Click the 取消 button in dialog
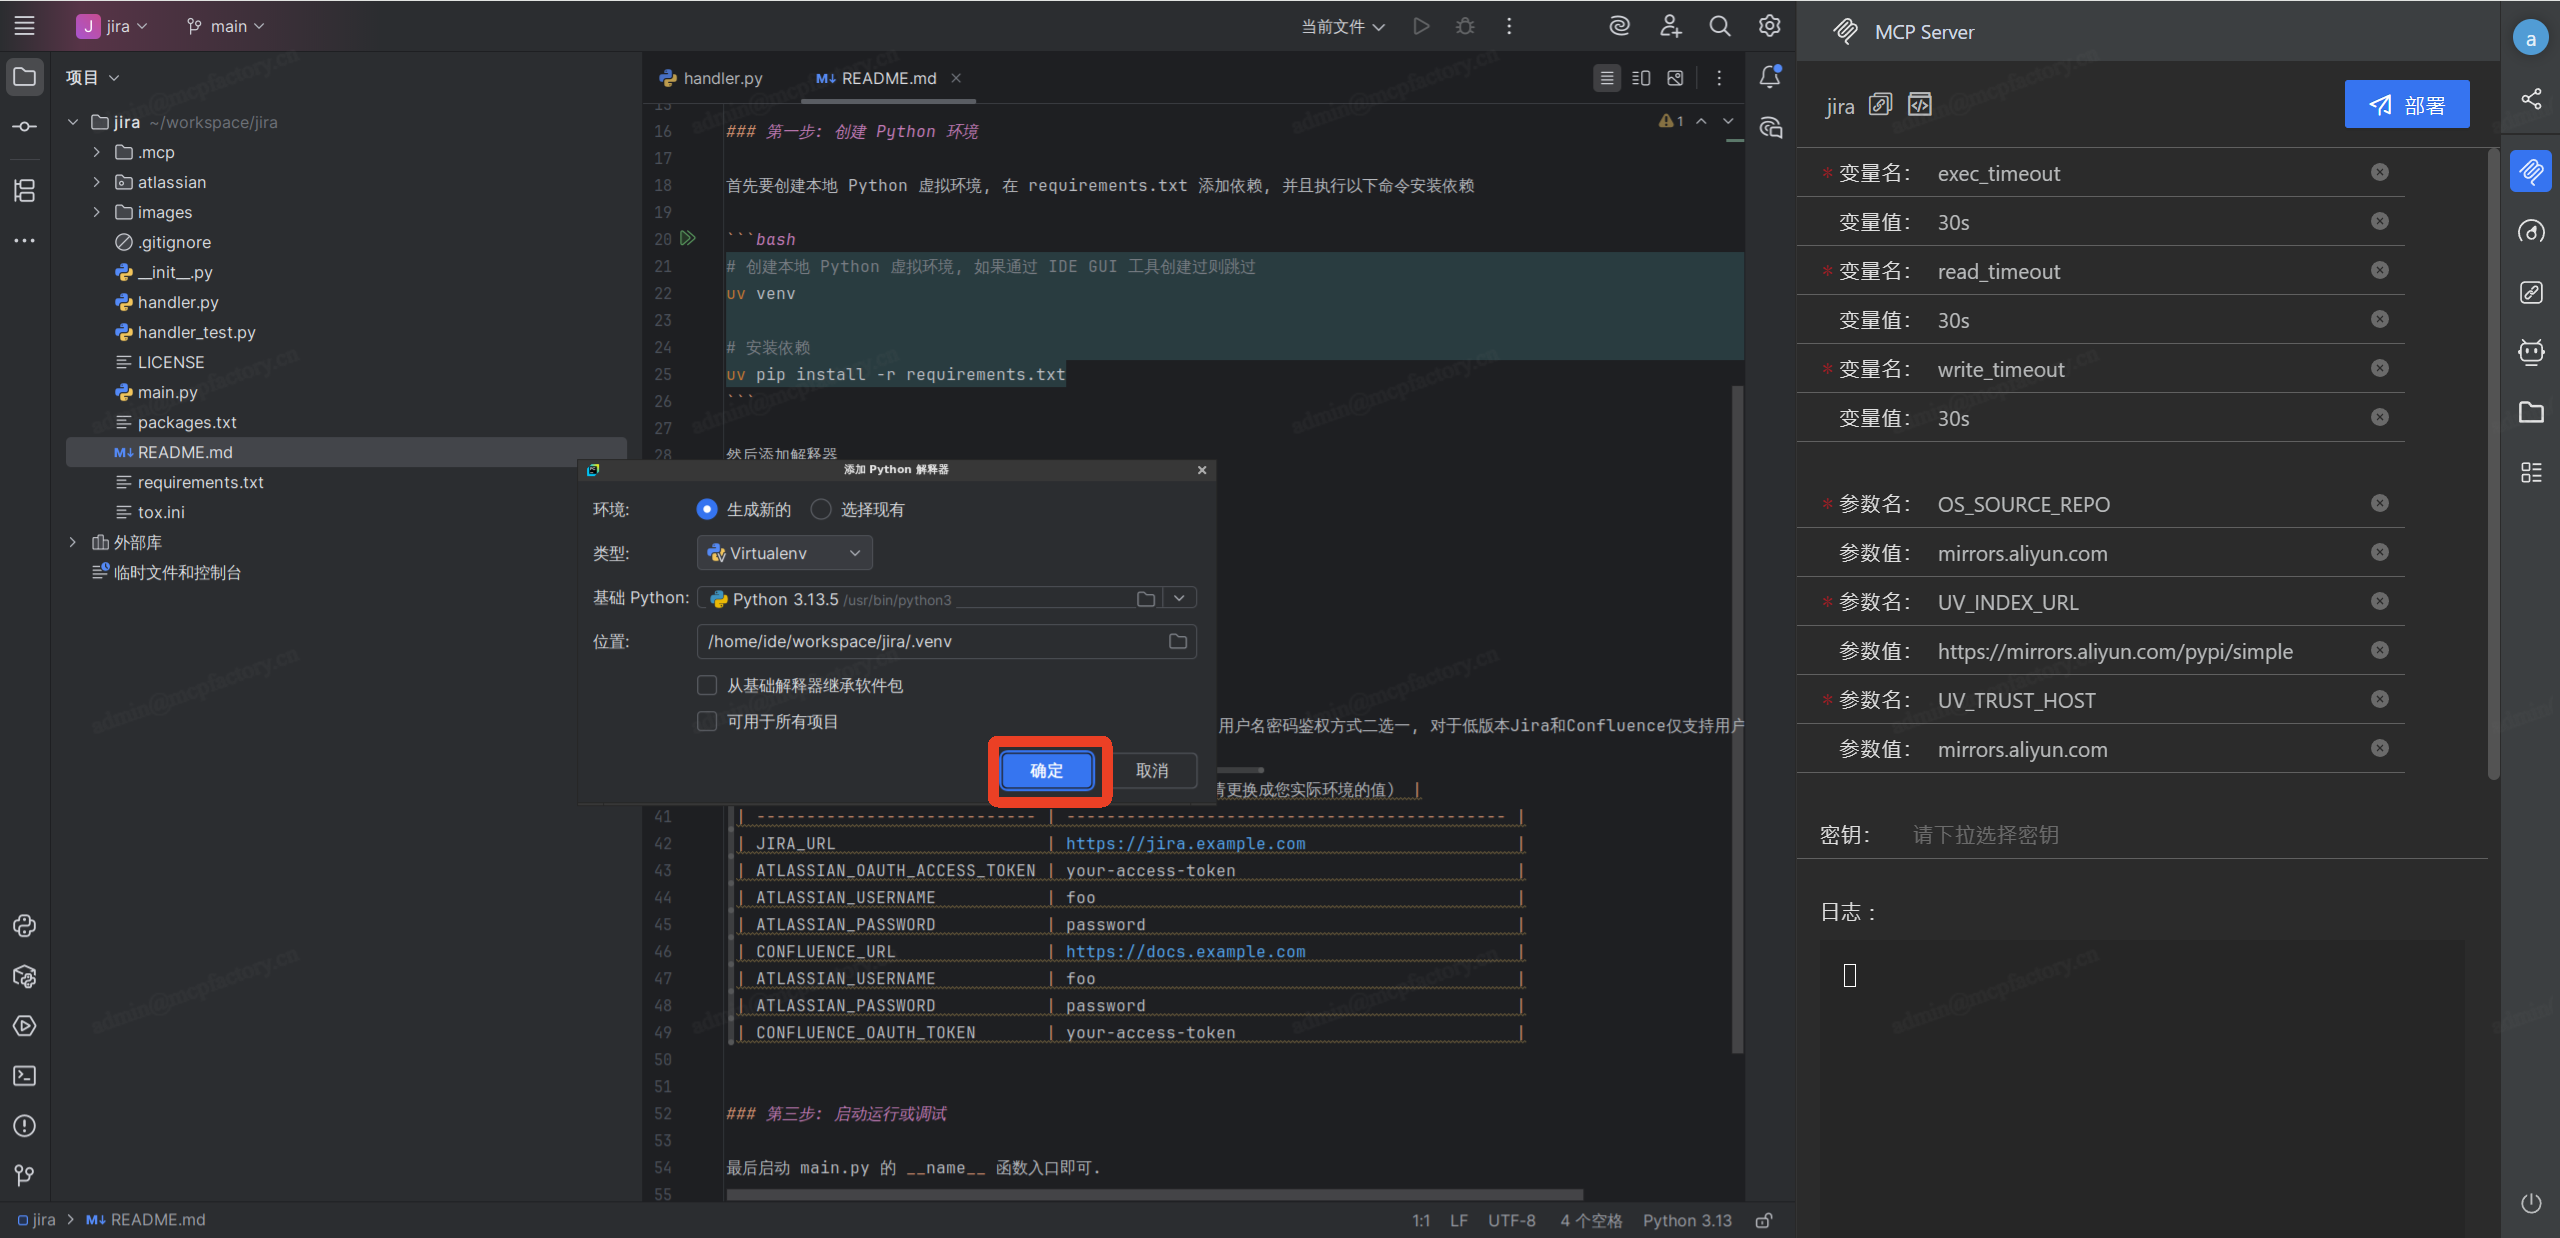Image resolution: width=2560 pixels, height=1238 pixels. click(1151, 770)
